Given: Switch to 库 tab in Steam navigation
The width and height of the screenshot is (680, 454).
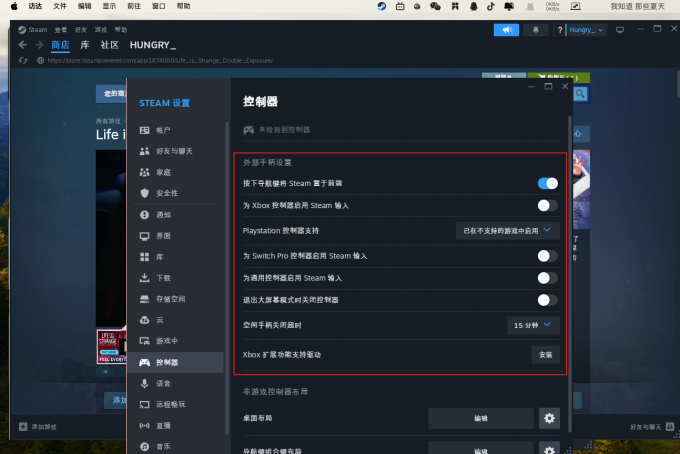Looking at the screenshot, I should 85,45.
